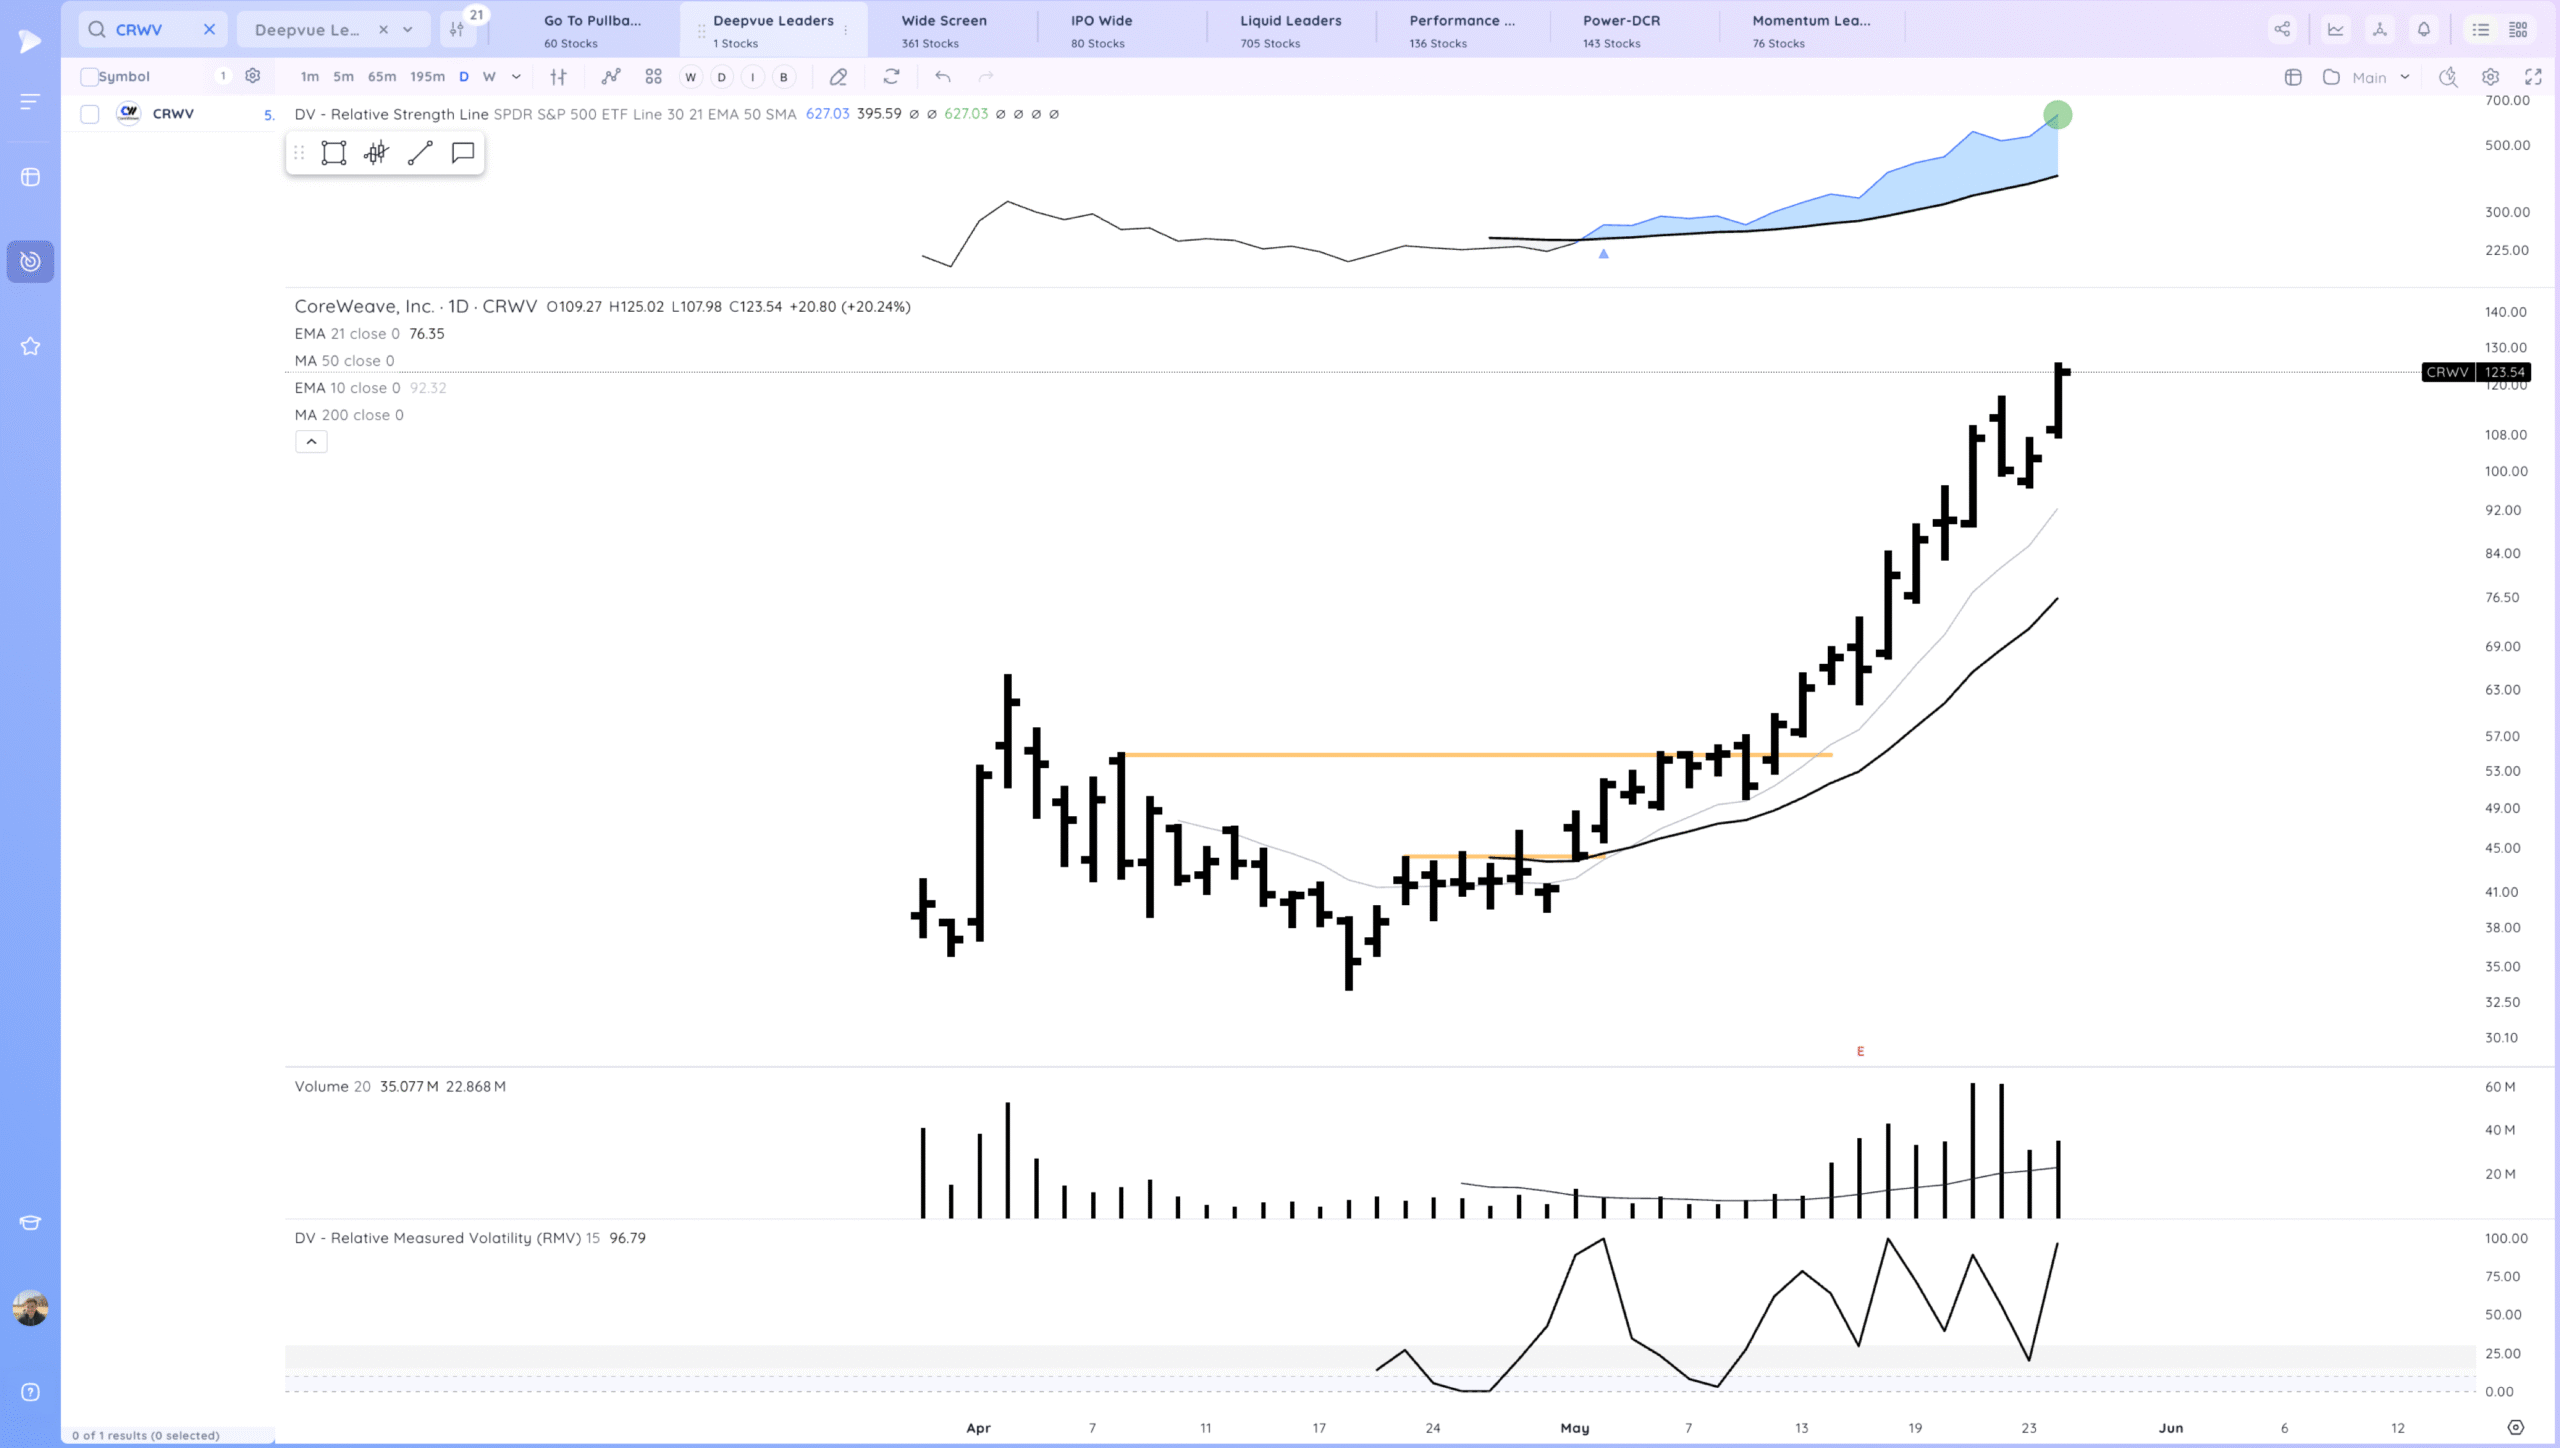Toggle the Symbol select-all checkbox
Viewport: 2560px width, 1448px height.
coord(90,76)
